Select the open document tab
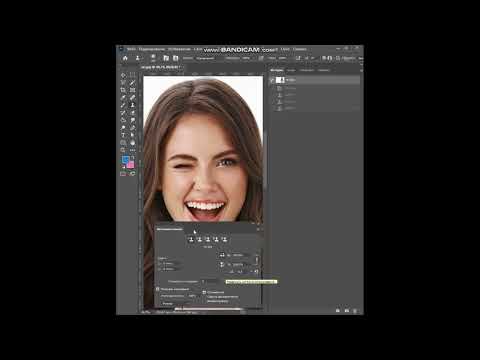The width and height of the screenshot is (480, 360). (x=161, y=67)
